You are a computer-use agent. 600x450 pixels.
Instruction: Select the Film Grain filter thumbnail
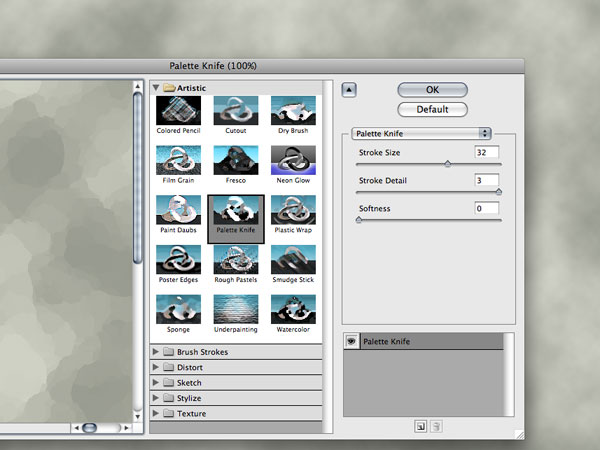point(178,160)
